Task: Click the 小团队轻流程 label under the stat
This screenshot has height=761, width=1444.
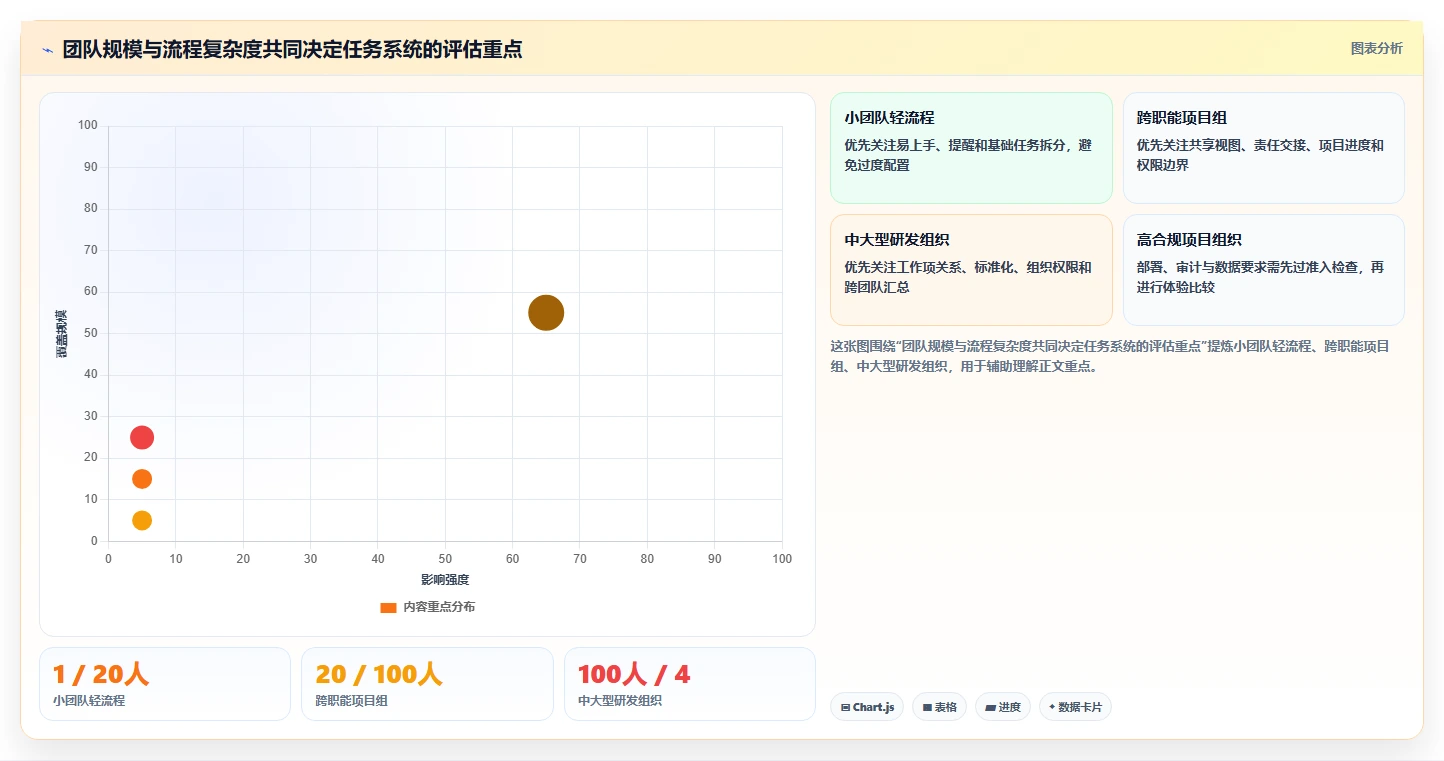Action: tap(89, 701)
